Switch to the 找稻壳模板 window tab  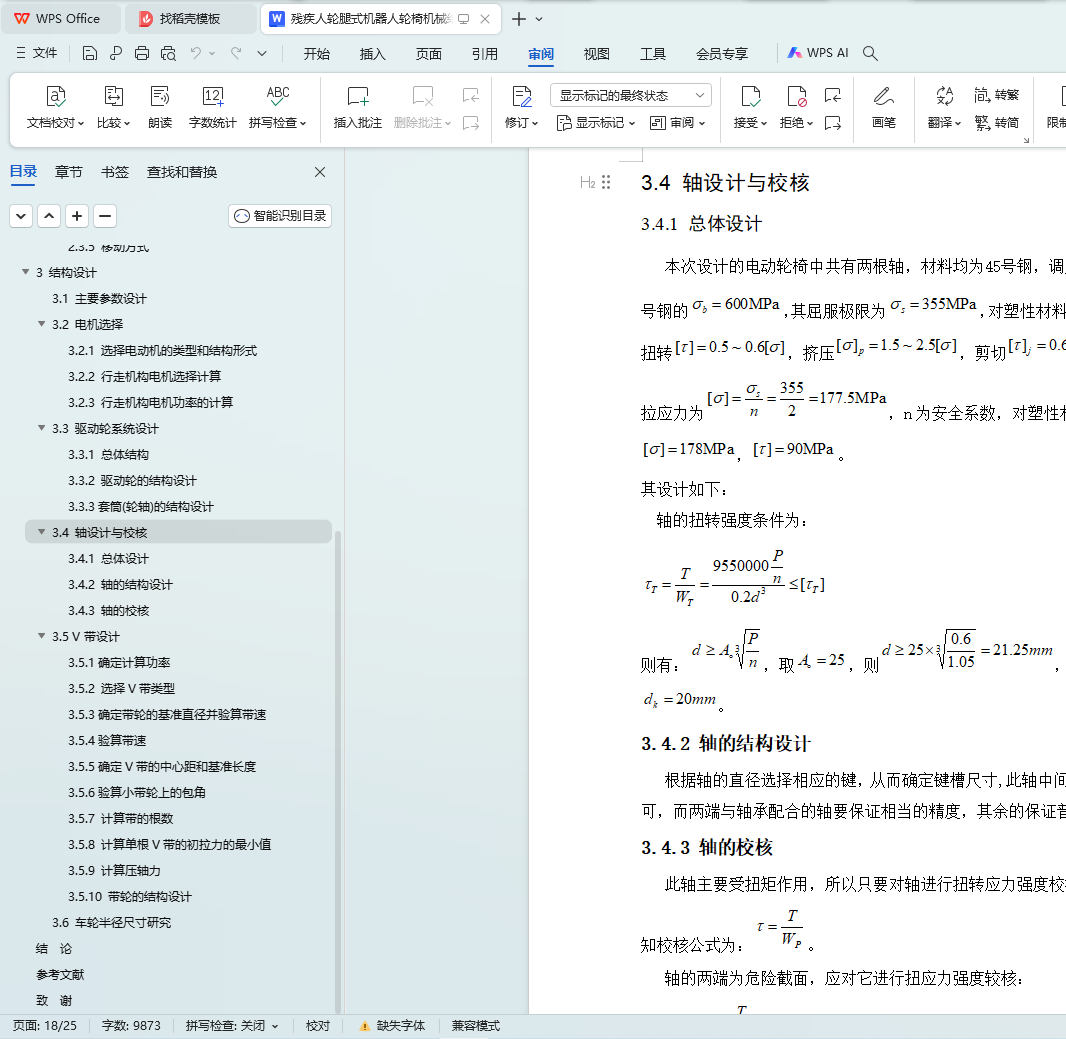(191, 19)
